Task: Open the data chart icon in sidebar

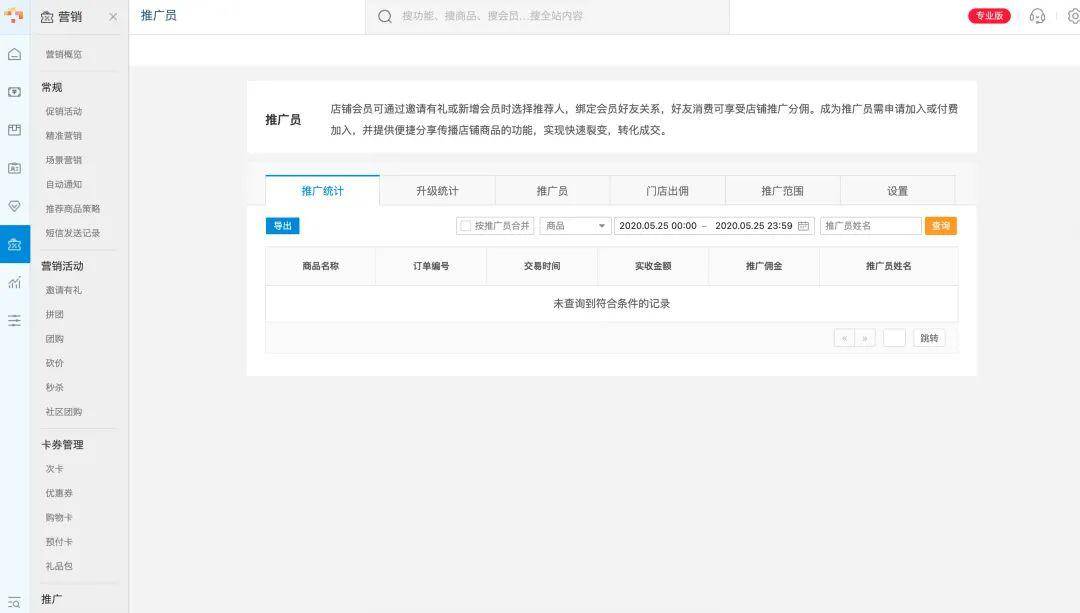Action: point(14,283)
